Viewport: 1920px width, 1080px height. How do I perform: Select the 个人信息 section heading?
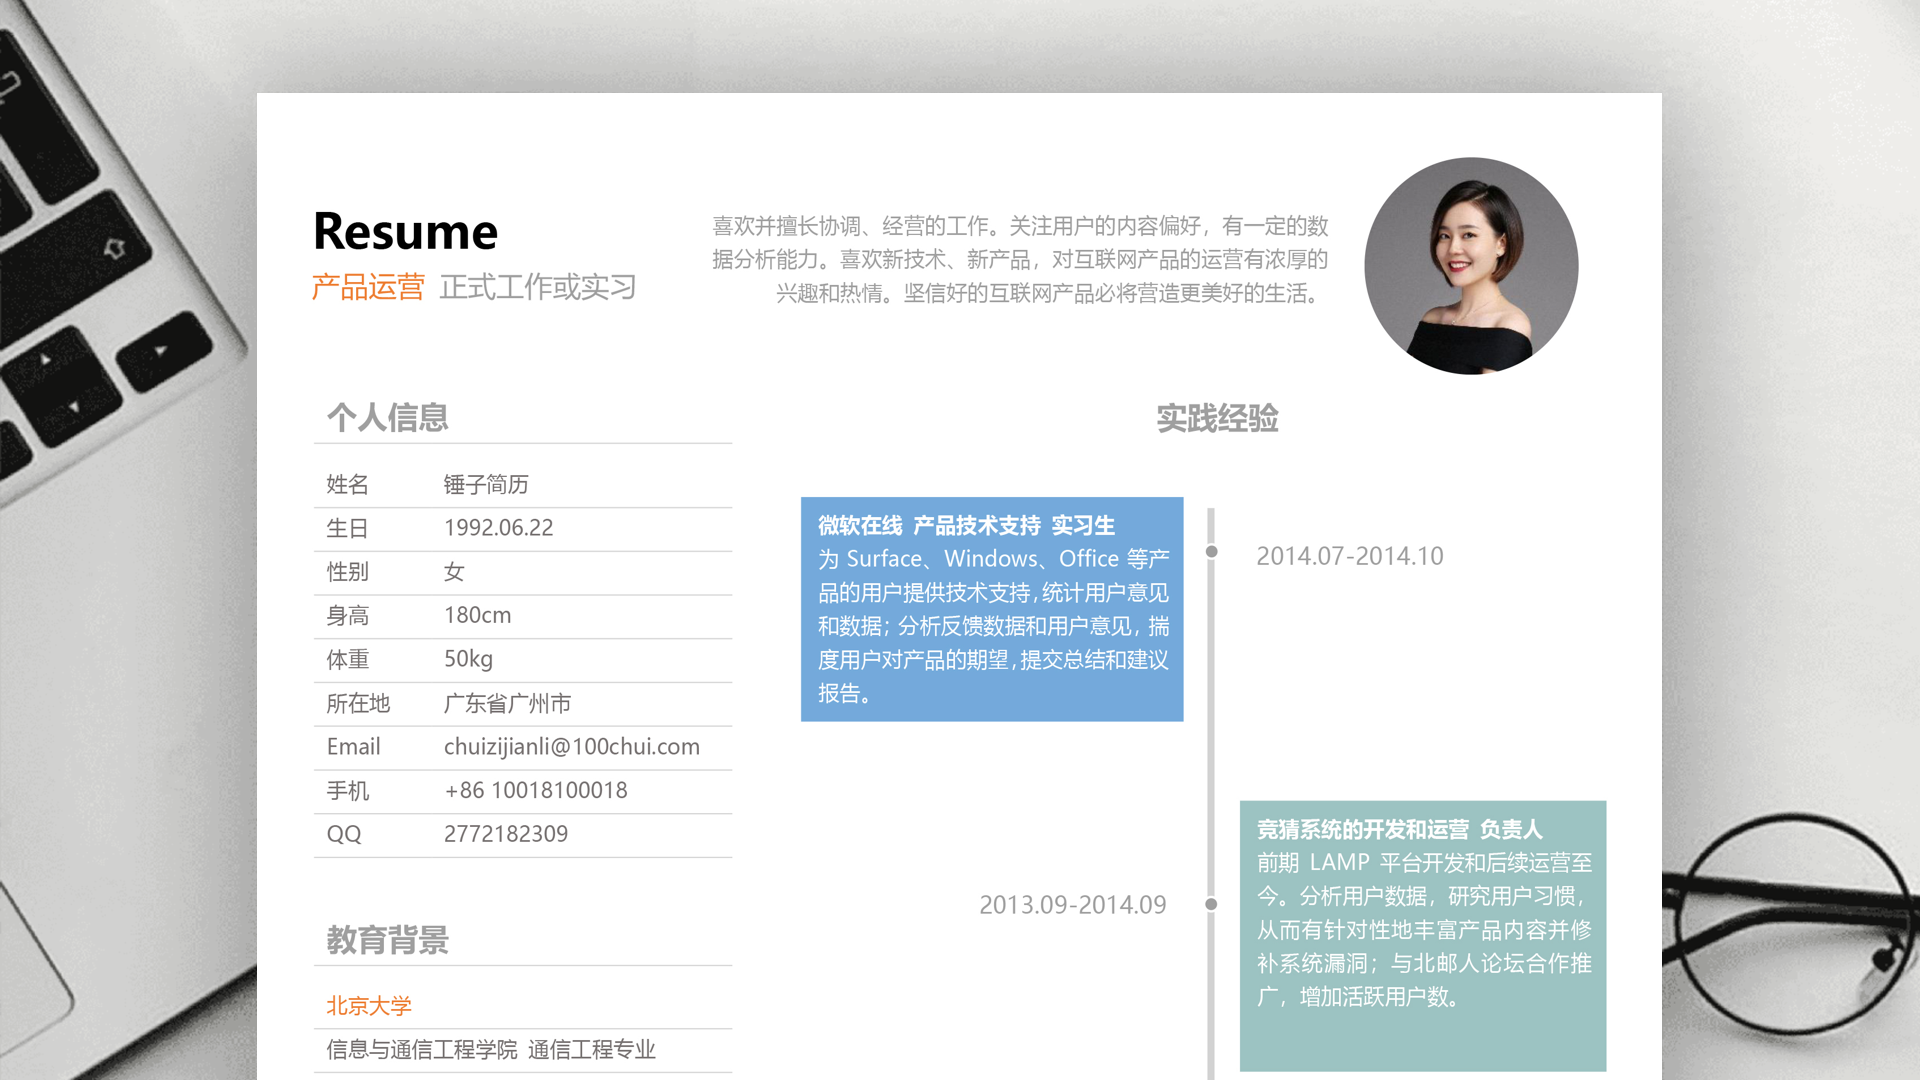click(x=388, y=417)
